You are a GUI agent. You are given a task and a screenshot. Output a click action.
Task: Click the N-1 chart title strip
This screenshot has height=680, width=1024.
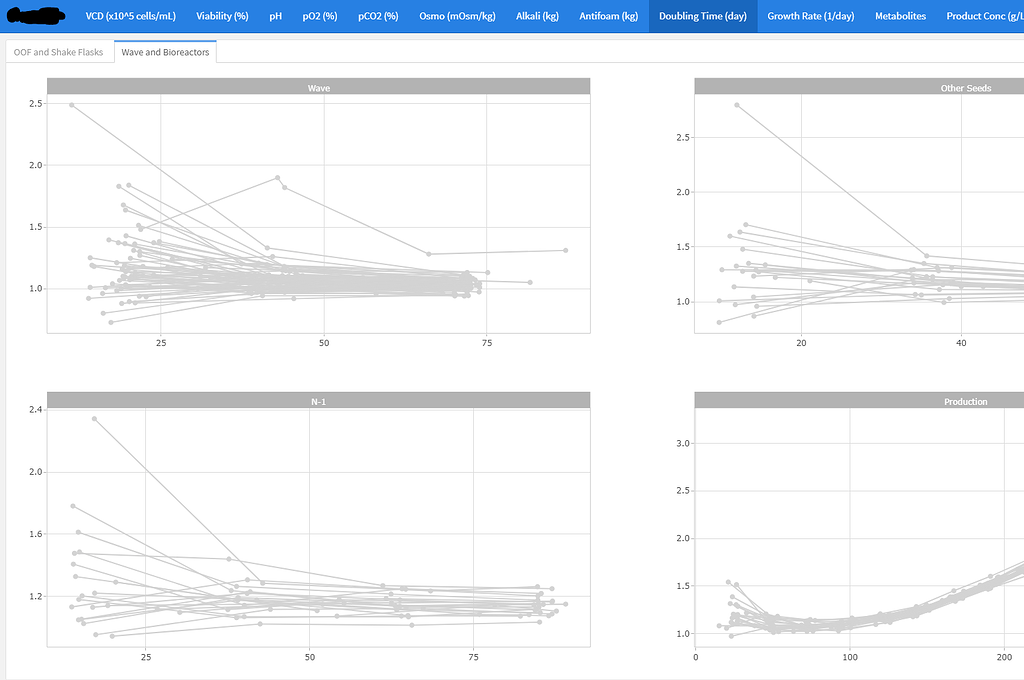pos(319,400)
